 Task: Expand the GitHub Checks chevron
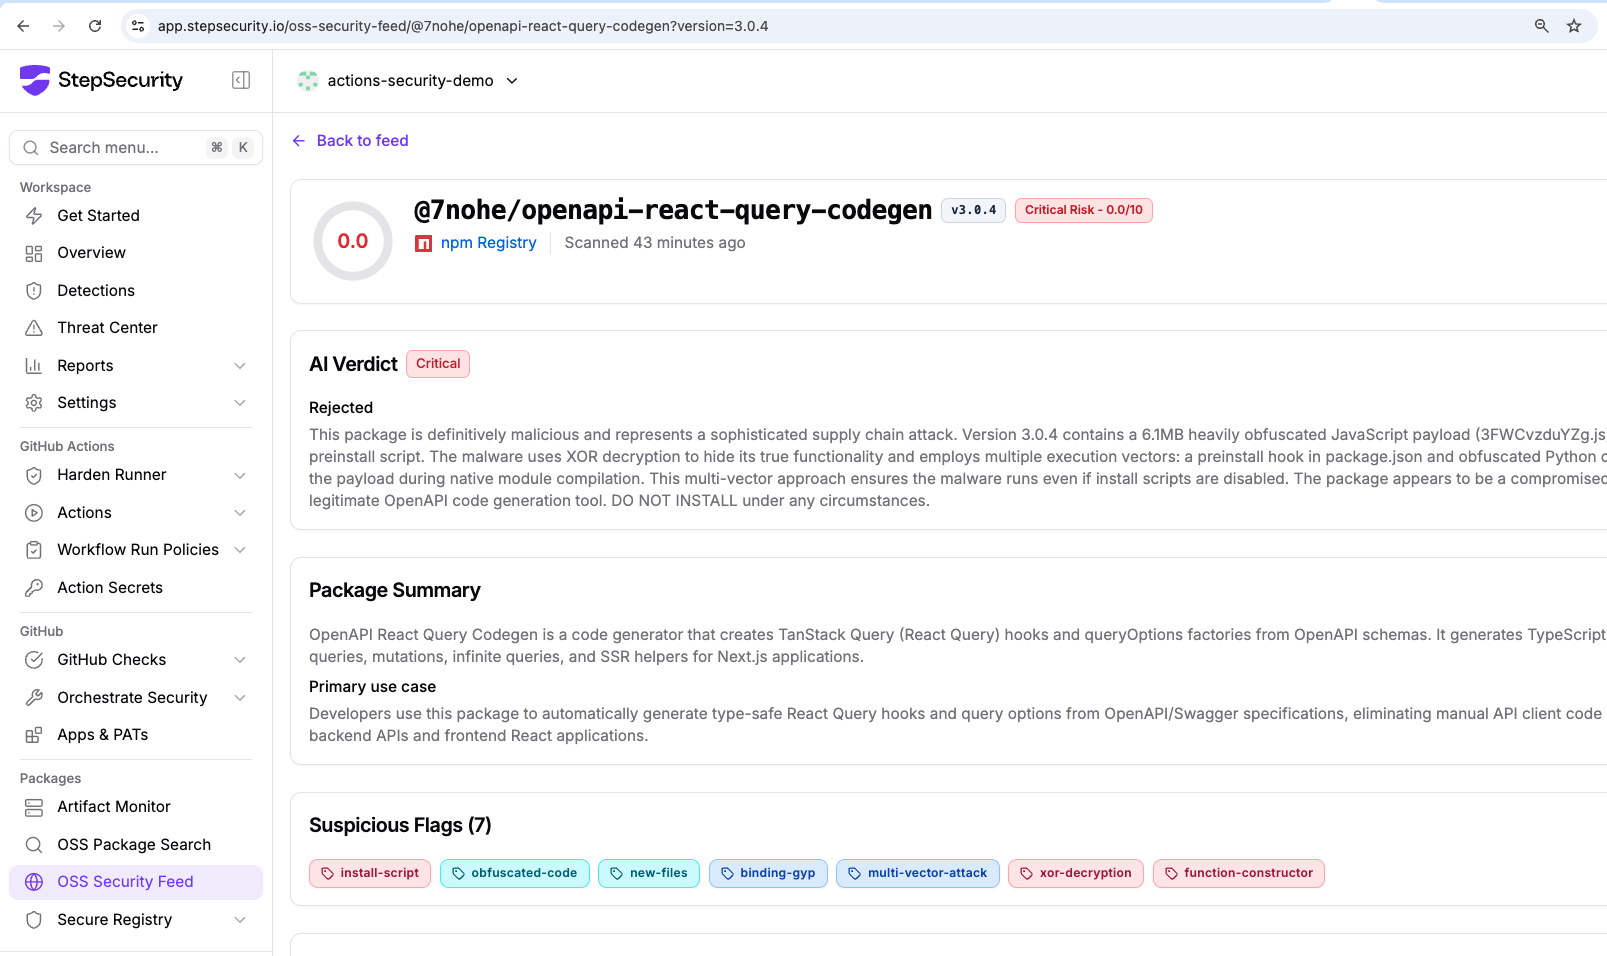pos(240,660)
